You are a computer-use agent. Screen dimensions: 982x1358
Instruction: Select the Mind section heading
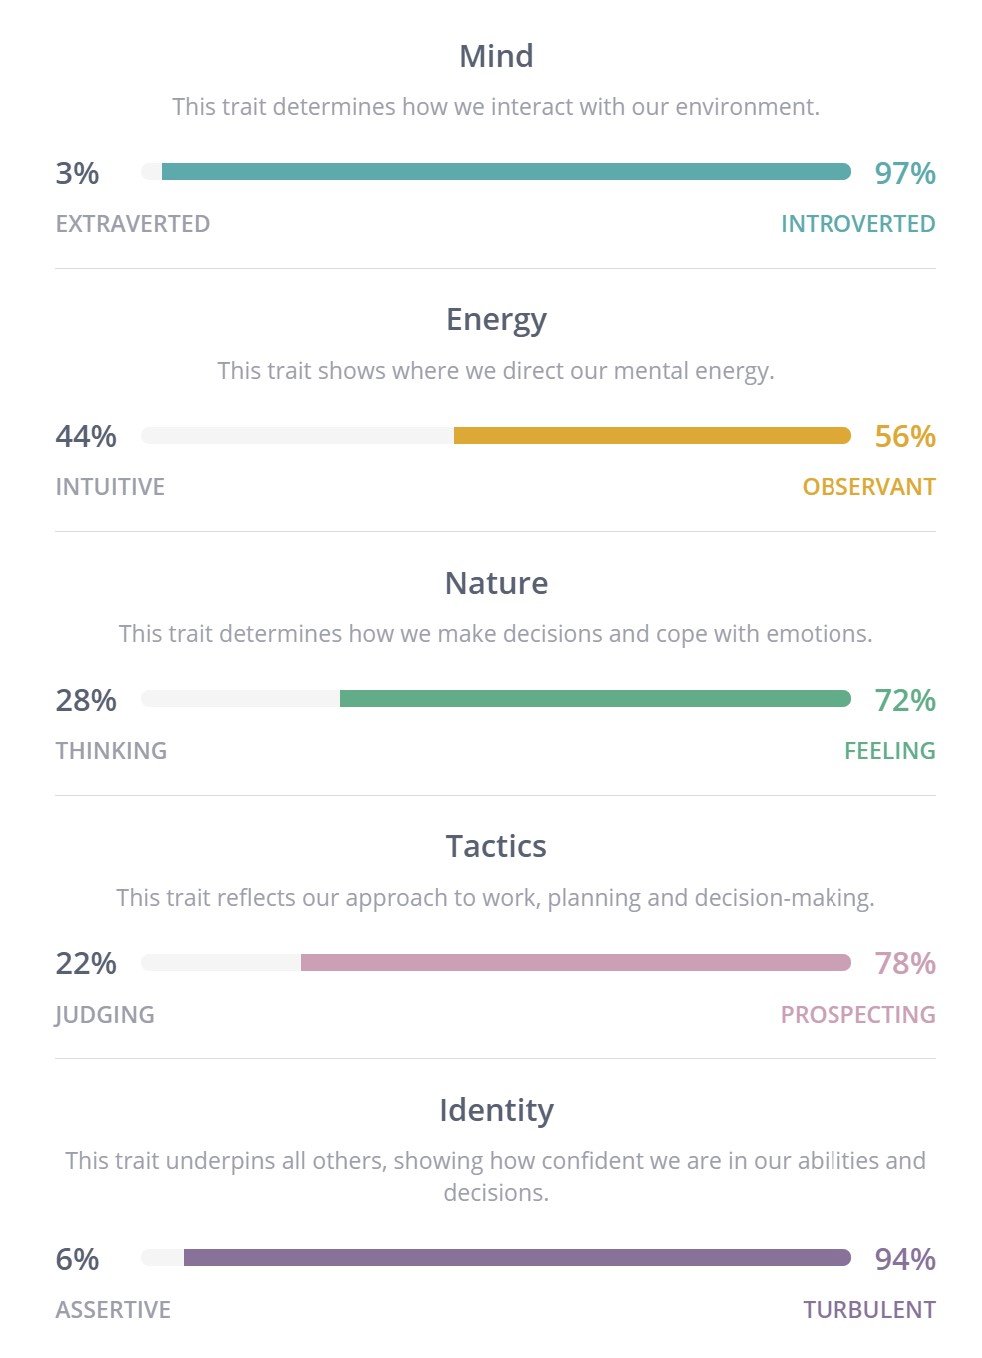point(496,56)
